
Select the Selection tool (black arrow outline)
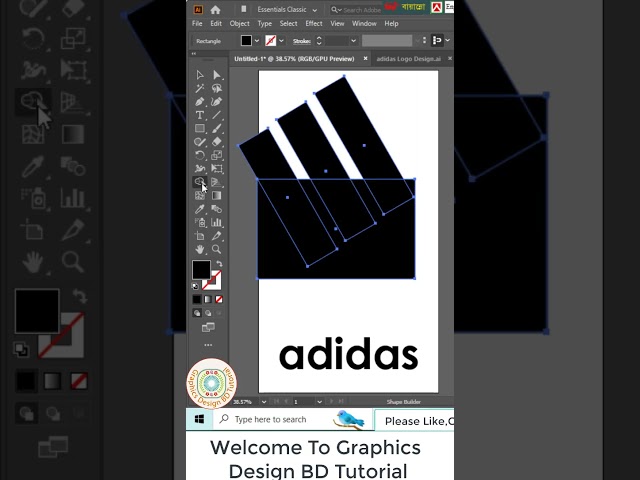tap(200, 75)
